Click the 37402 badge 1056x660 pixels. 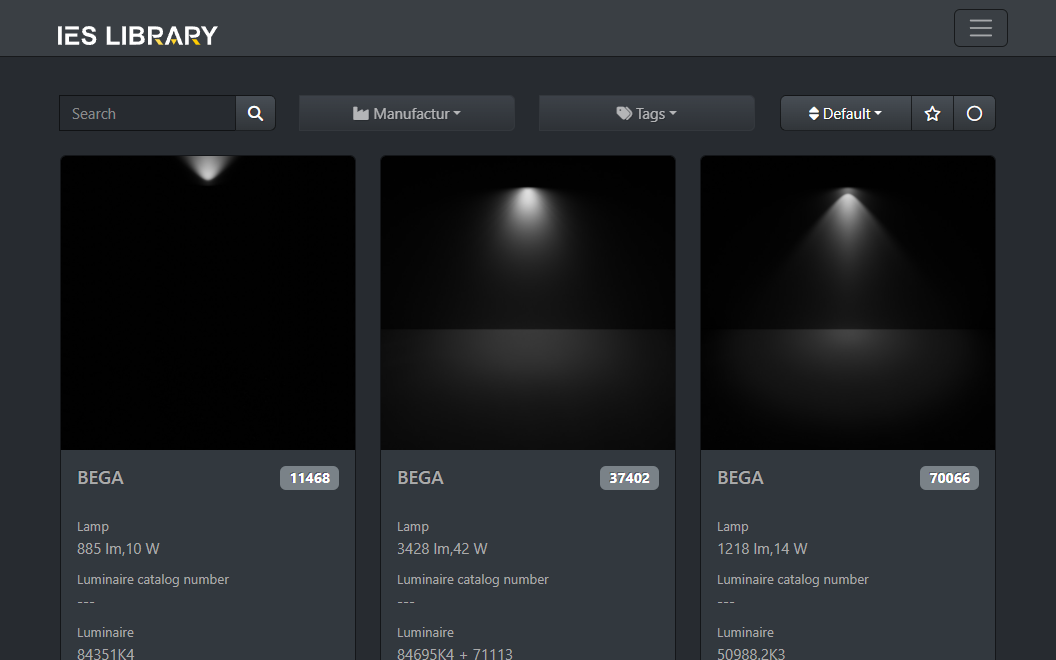629,478
